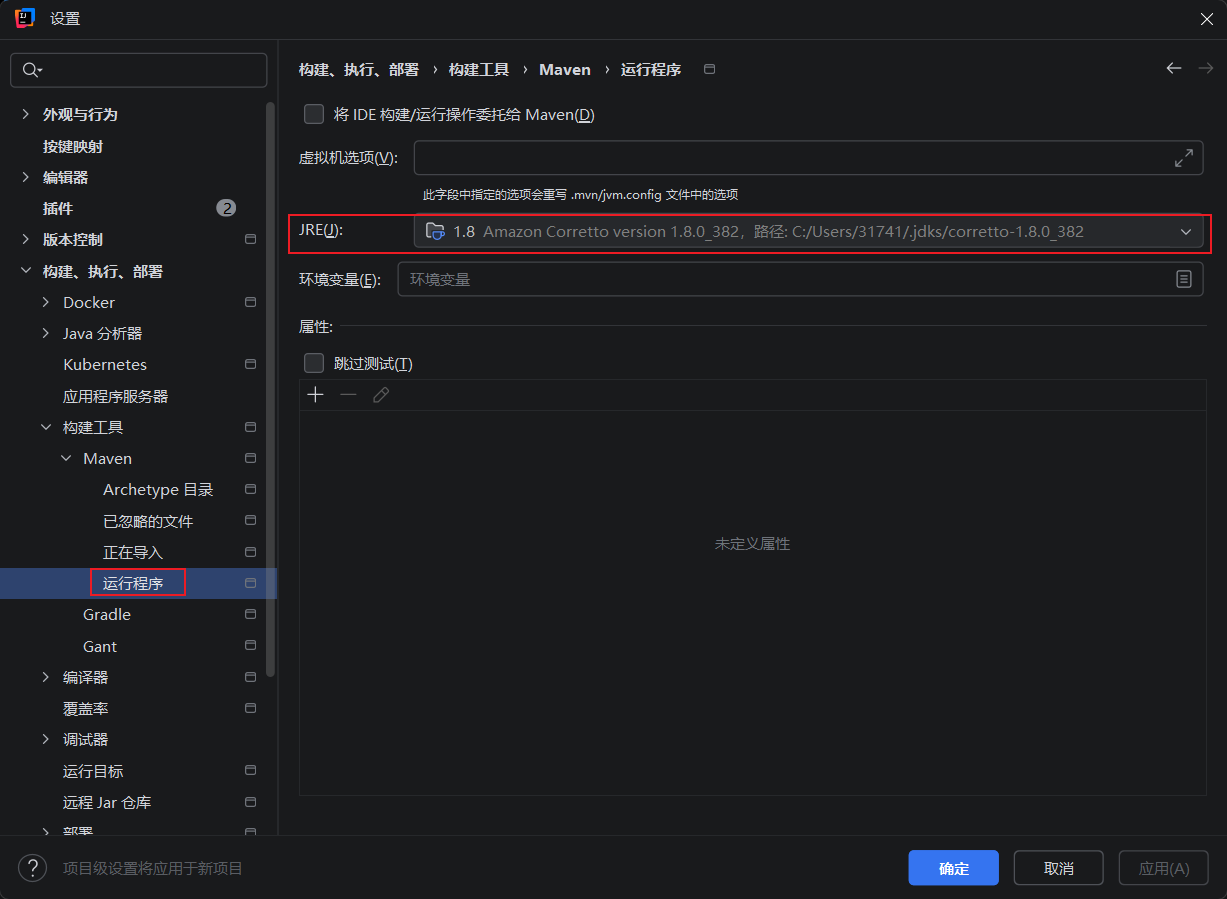Image resolution: width=1227 pixels, height=899 pixels.
Task: Click the plugins update badge showing 2
Action: click(226, 208)
